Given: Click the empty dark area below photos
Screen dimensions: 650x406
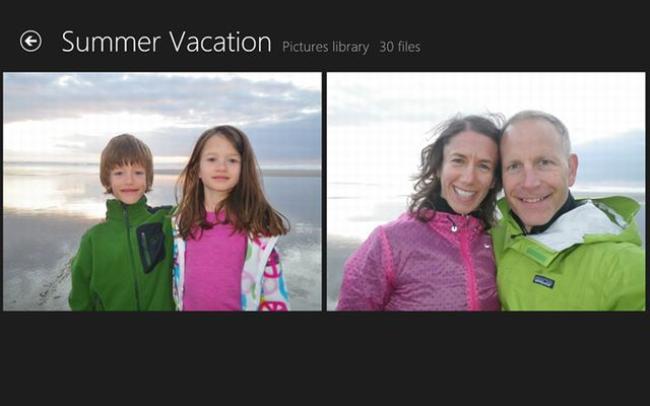Looking at the screenshot, I should pyautogui.click(x=325, y=359).
